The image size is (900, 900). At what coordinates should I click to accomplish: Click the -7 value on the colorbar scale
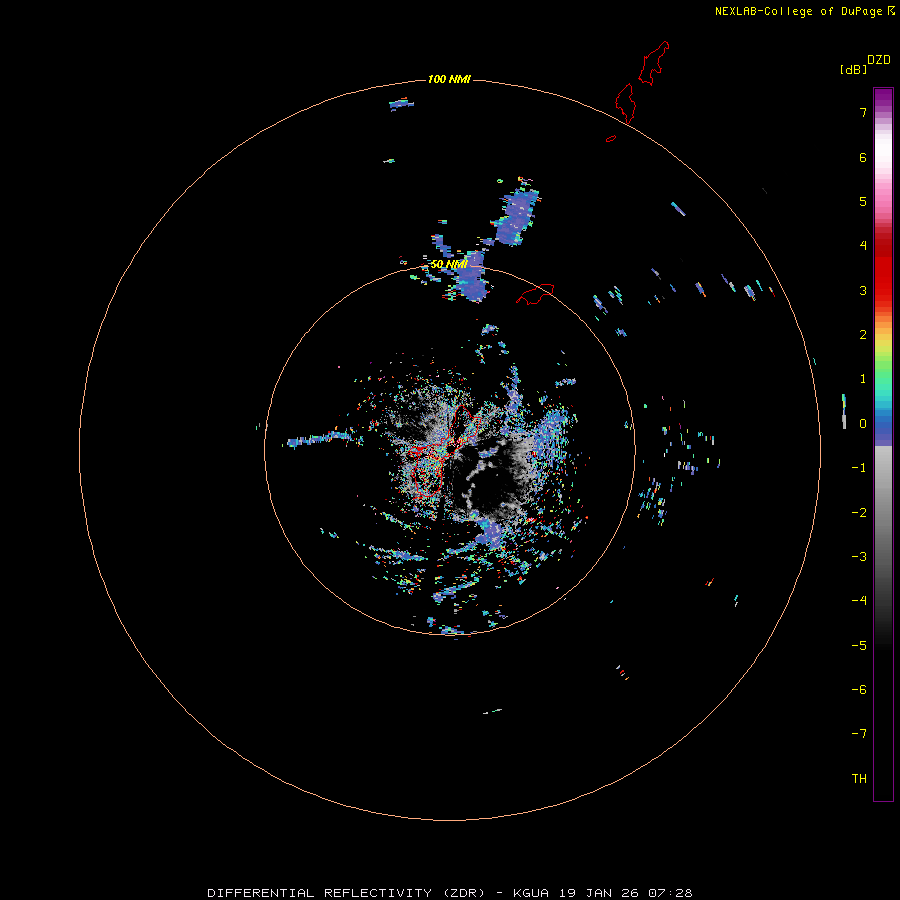859,734
